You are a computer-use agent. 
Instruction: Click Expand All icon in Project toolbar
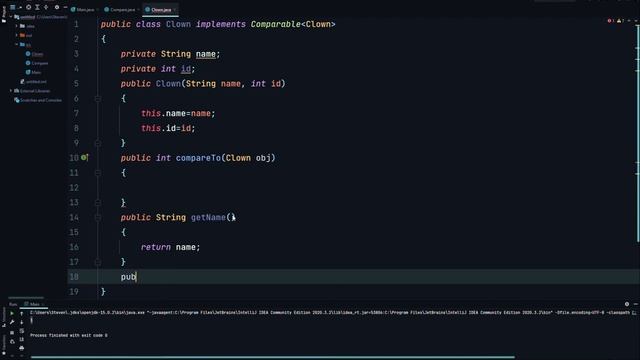(x=37, y=7)
